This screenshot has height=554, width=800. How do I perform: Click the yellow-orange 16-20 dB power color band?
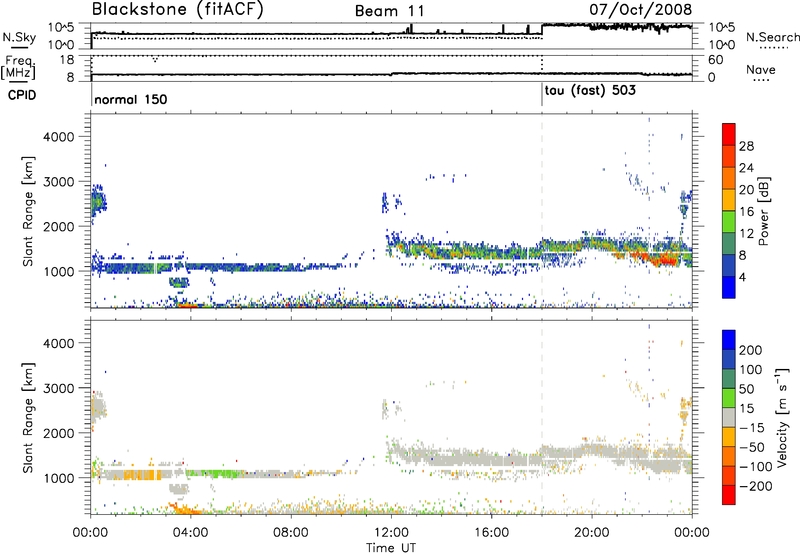[x=729, y=200]
